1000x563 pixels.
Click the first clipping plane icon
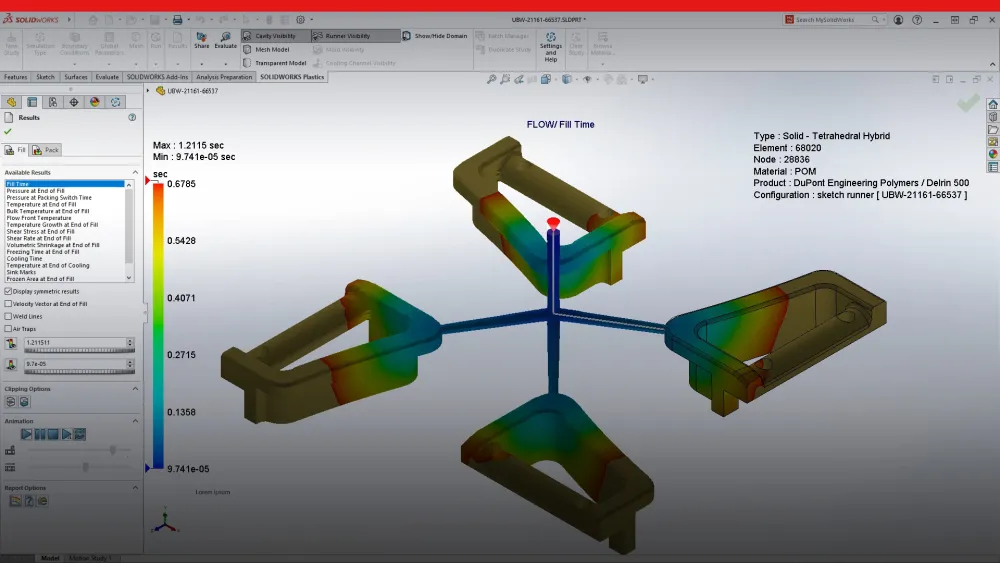11,402
